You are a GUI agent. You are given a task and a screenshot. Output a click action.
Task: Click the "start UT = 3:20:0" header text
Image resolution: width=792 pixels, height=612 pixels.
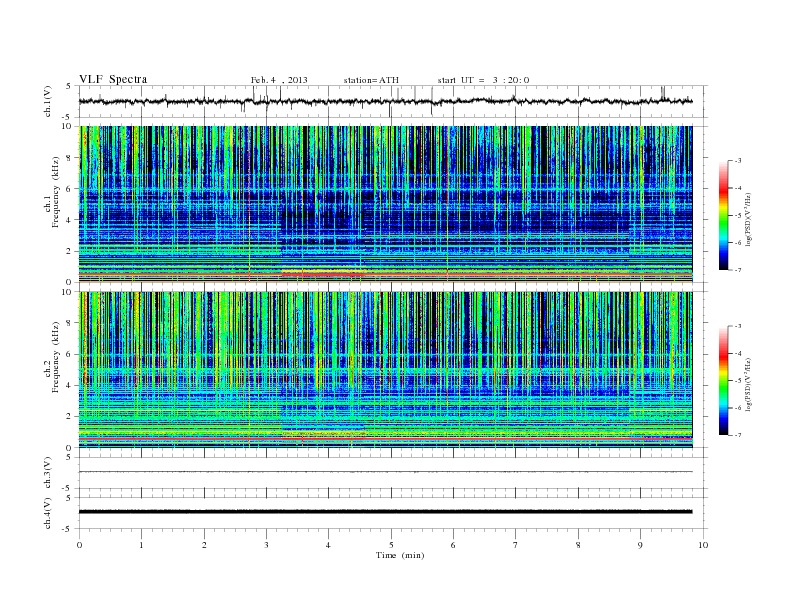(x=483, y=80)
